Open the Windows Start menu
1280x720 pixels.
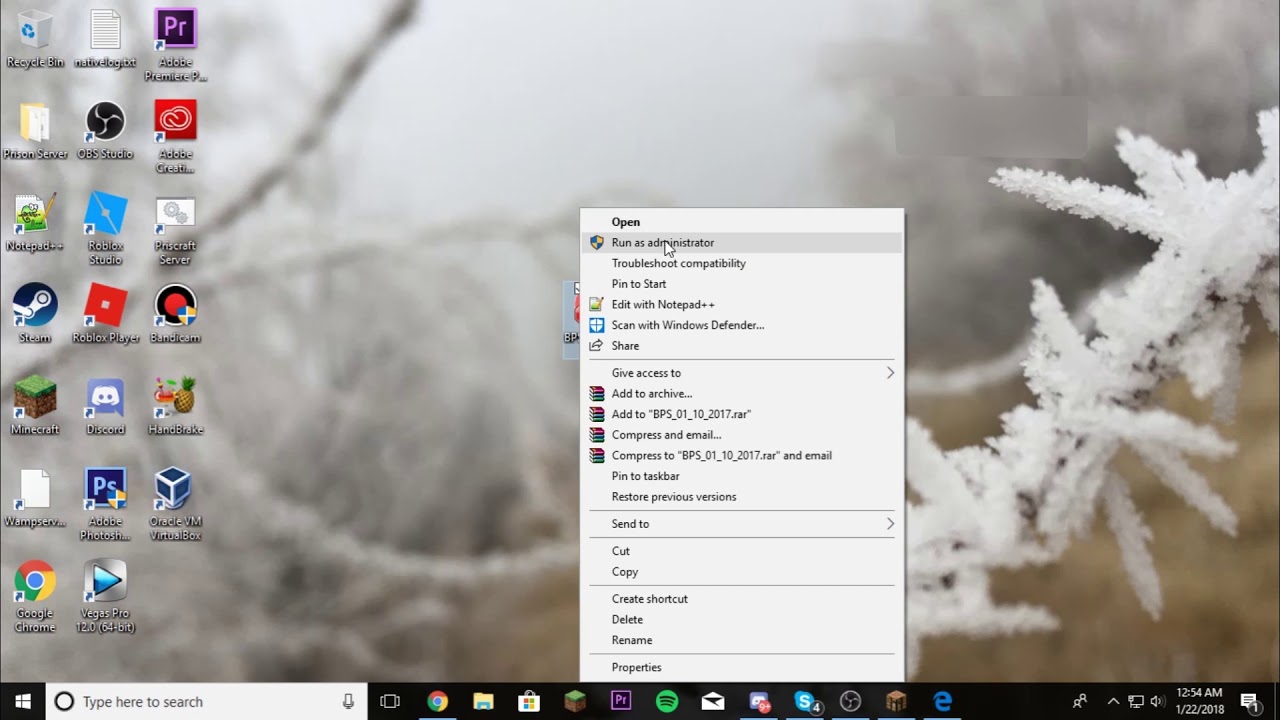(23, 701)
